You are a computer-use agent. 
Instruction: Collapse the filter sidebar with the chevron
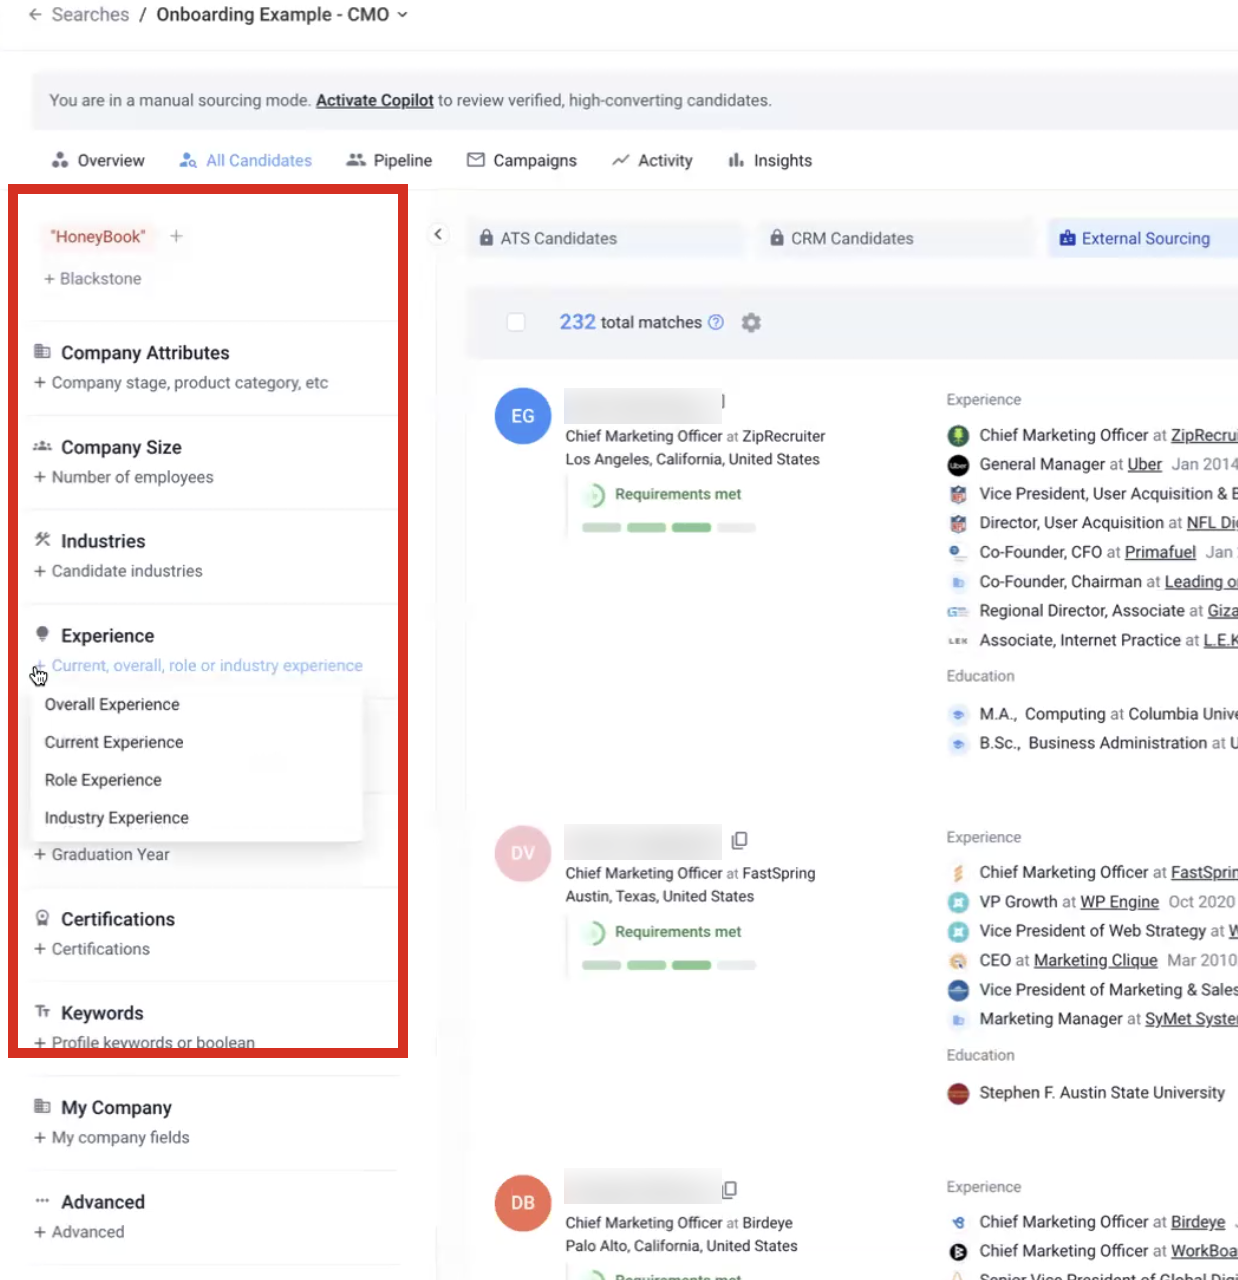(438, 235)
